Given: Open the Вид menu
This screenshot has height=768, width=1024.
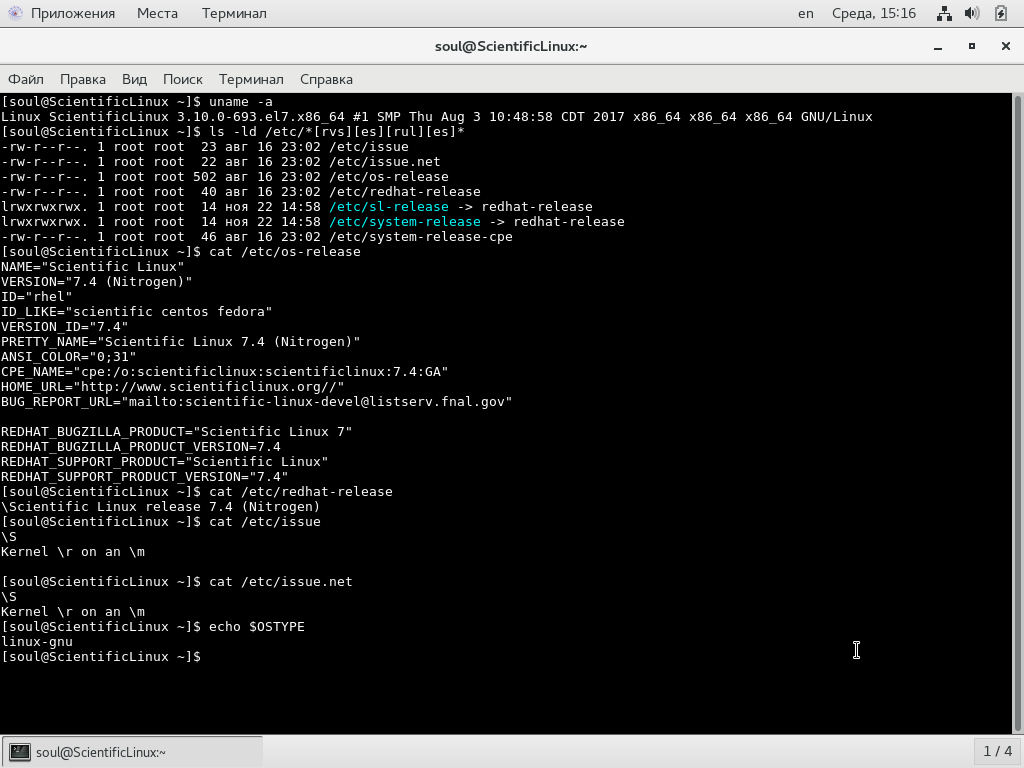Looking at the screenshot, I should click(134, 79).
